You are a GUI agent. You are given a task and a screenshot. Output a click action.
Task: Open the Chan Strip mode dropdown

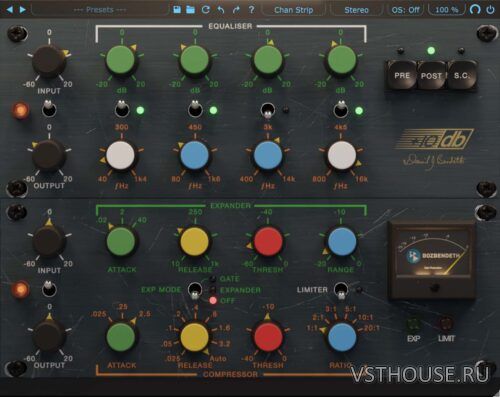point(294,10)
